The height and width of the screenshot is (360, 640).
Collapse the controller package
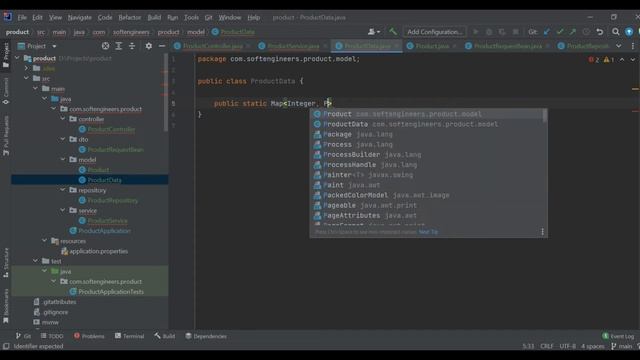63,119
